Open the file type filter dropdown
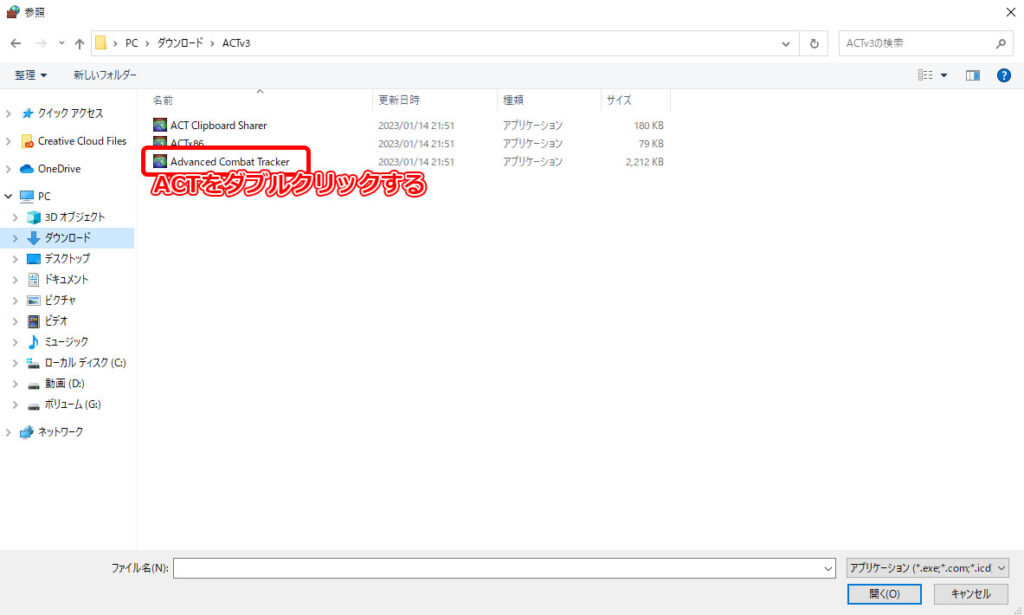 tap(927, 568)
